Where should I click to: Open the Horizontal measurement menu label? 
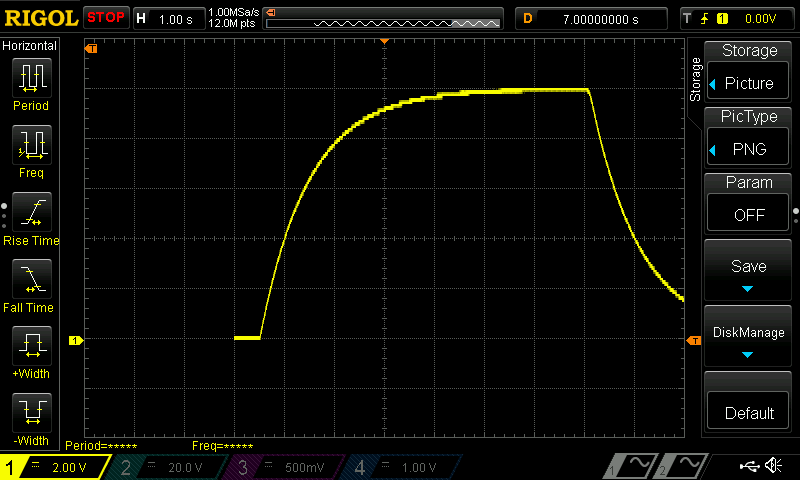pos(31,46)
